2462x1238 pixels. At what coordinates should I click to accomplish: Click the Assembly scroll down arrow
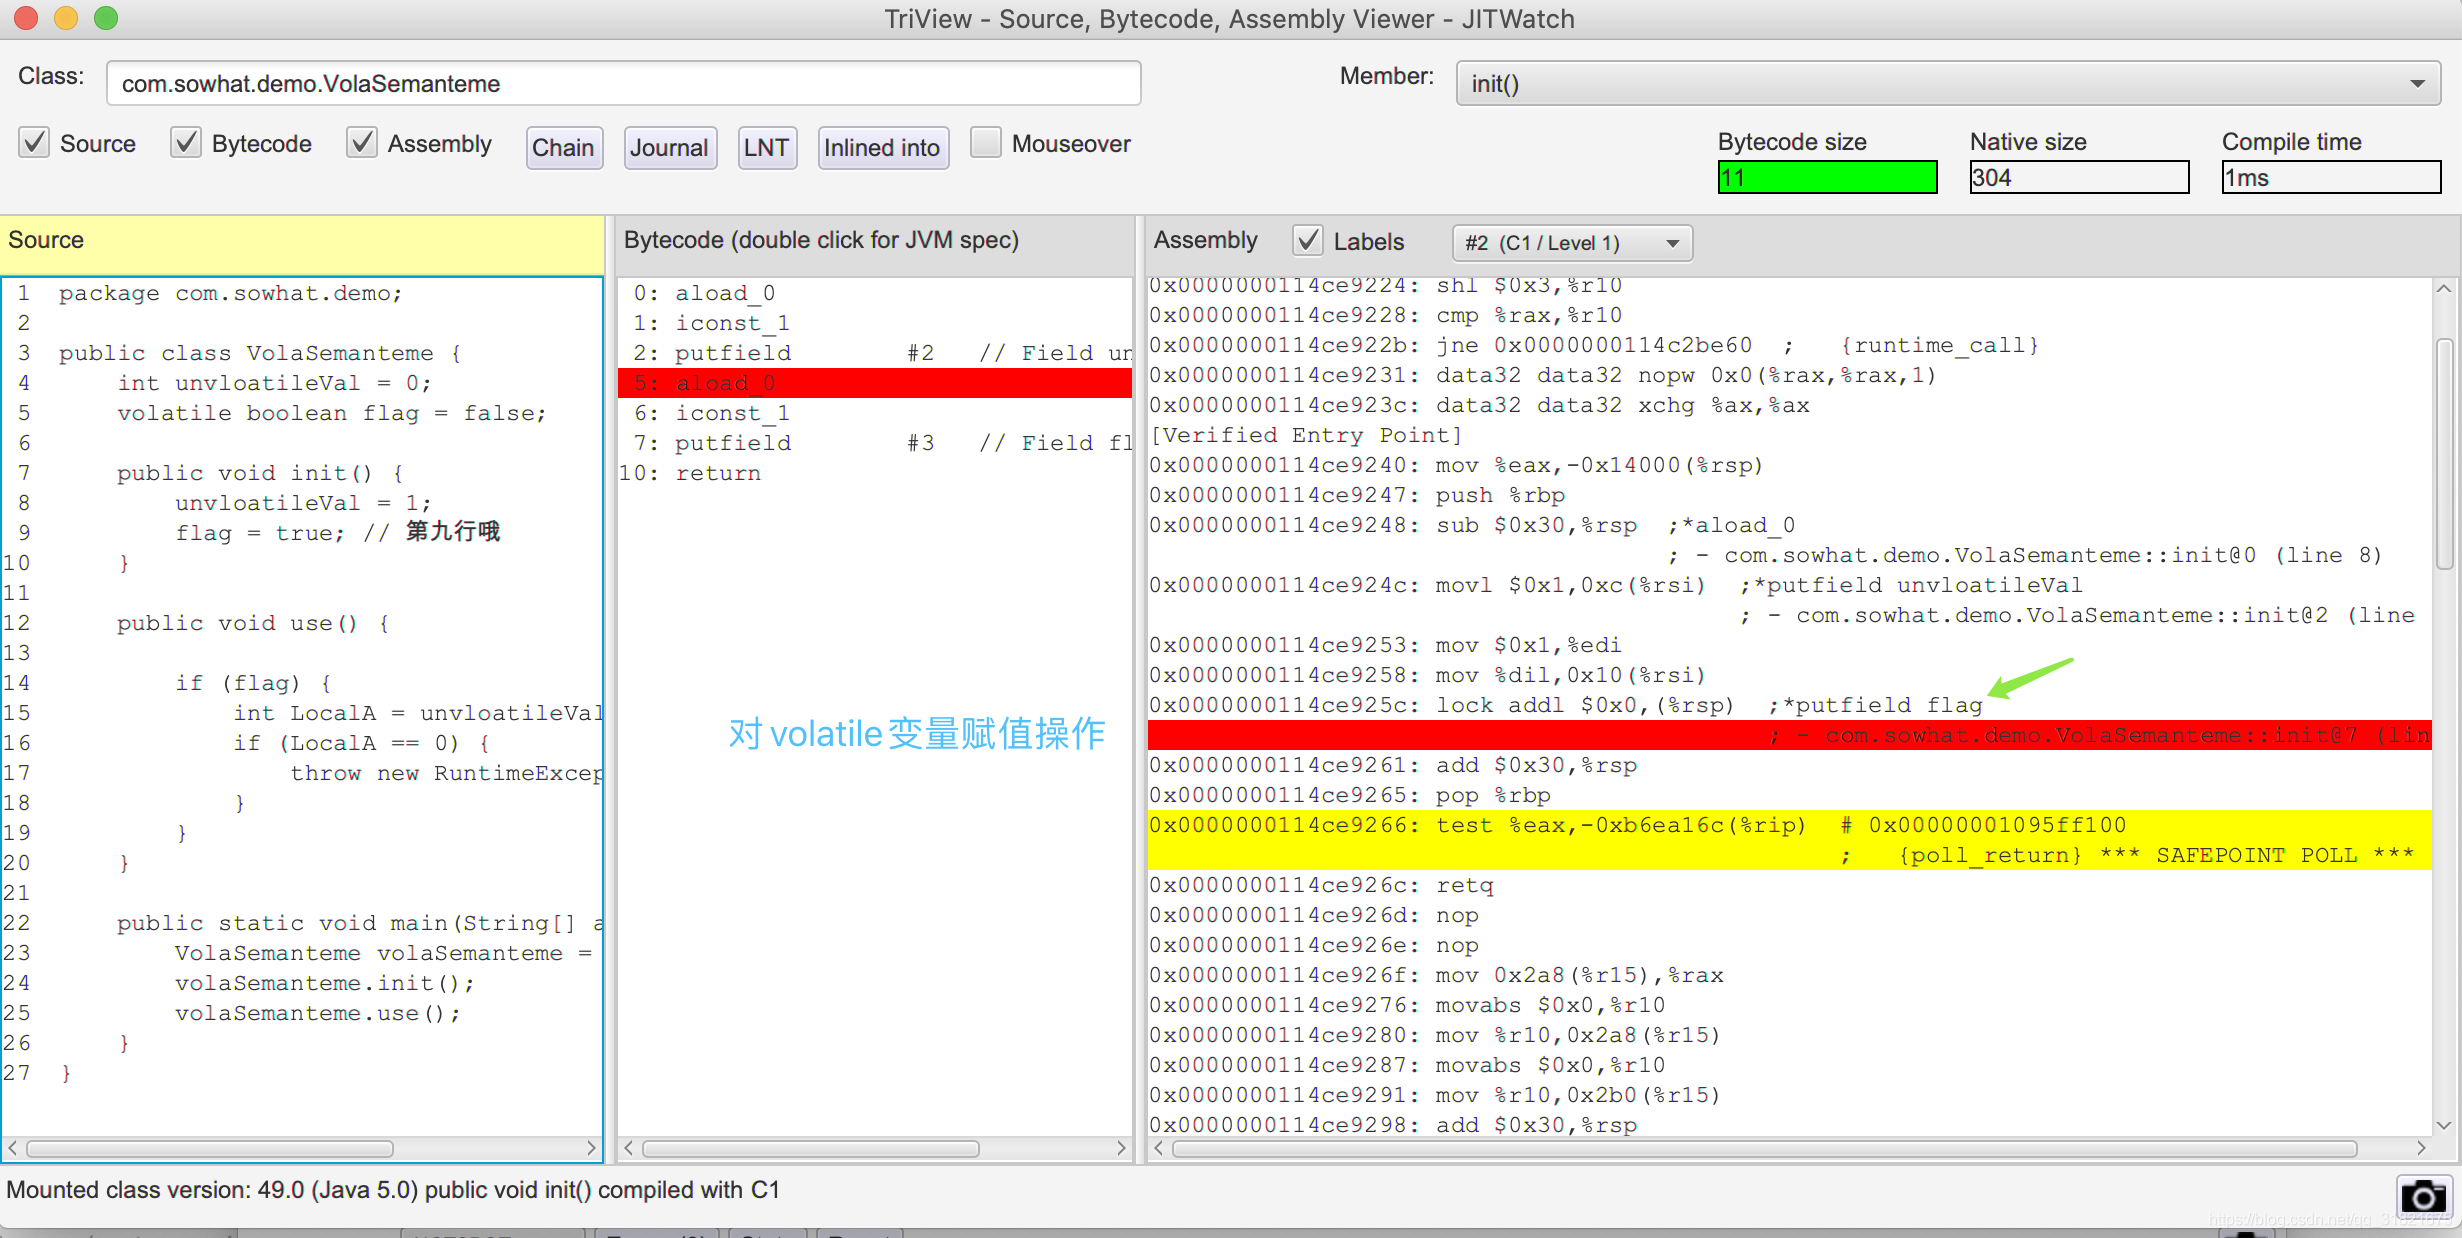click(2444, 1125)
